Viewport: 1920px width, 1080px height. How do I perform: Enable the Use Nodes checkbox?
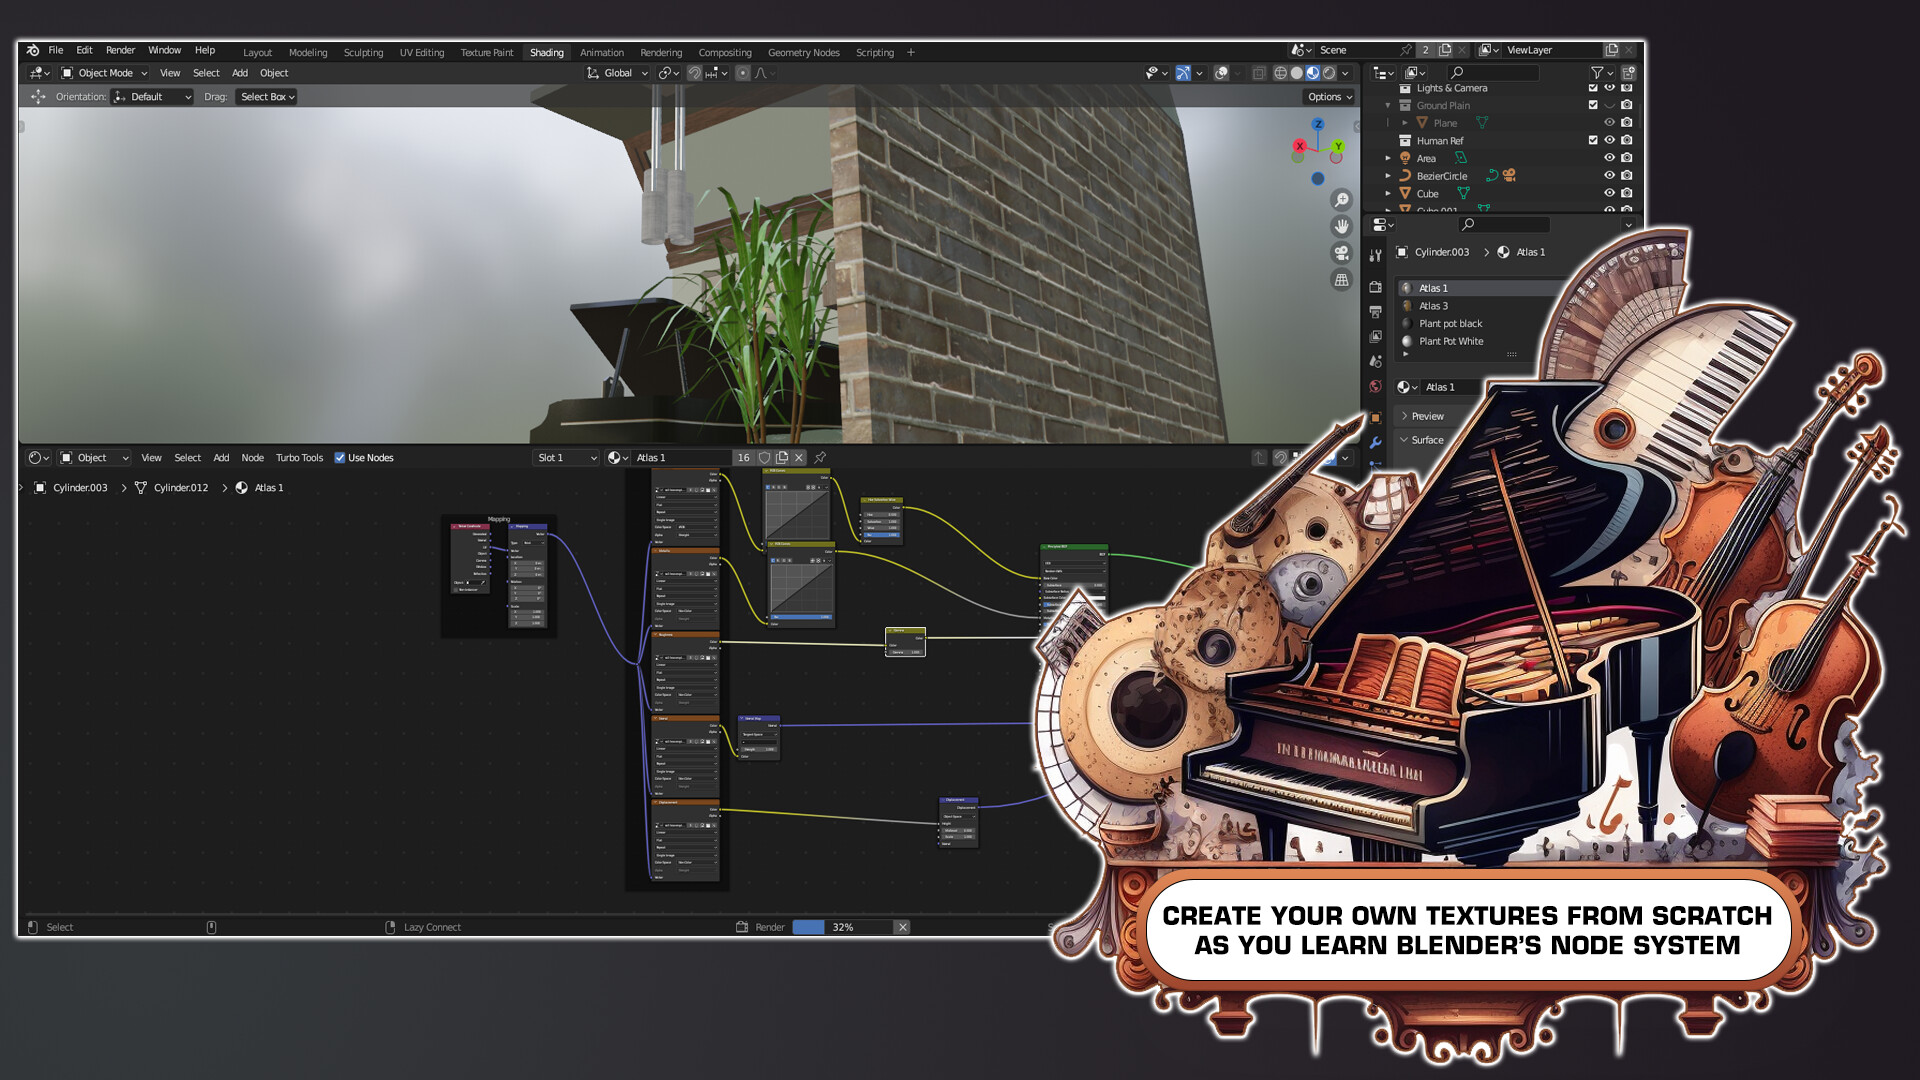(x=340, y=457)
